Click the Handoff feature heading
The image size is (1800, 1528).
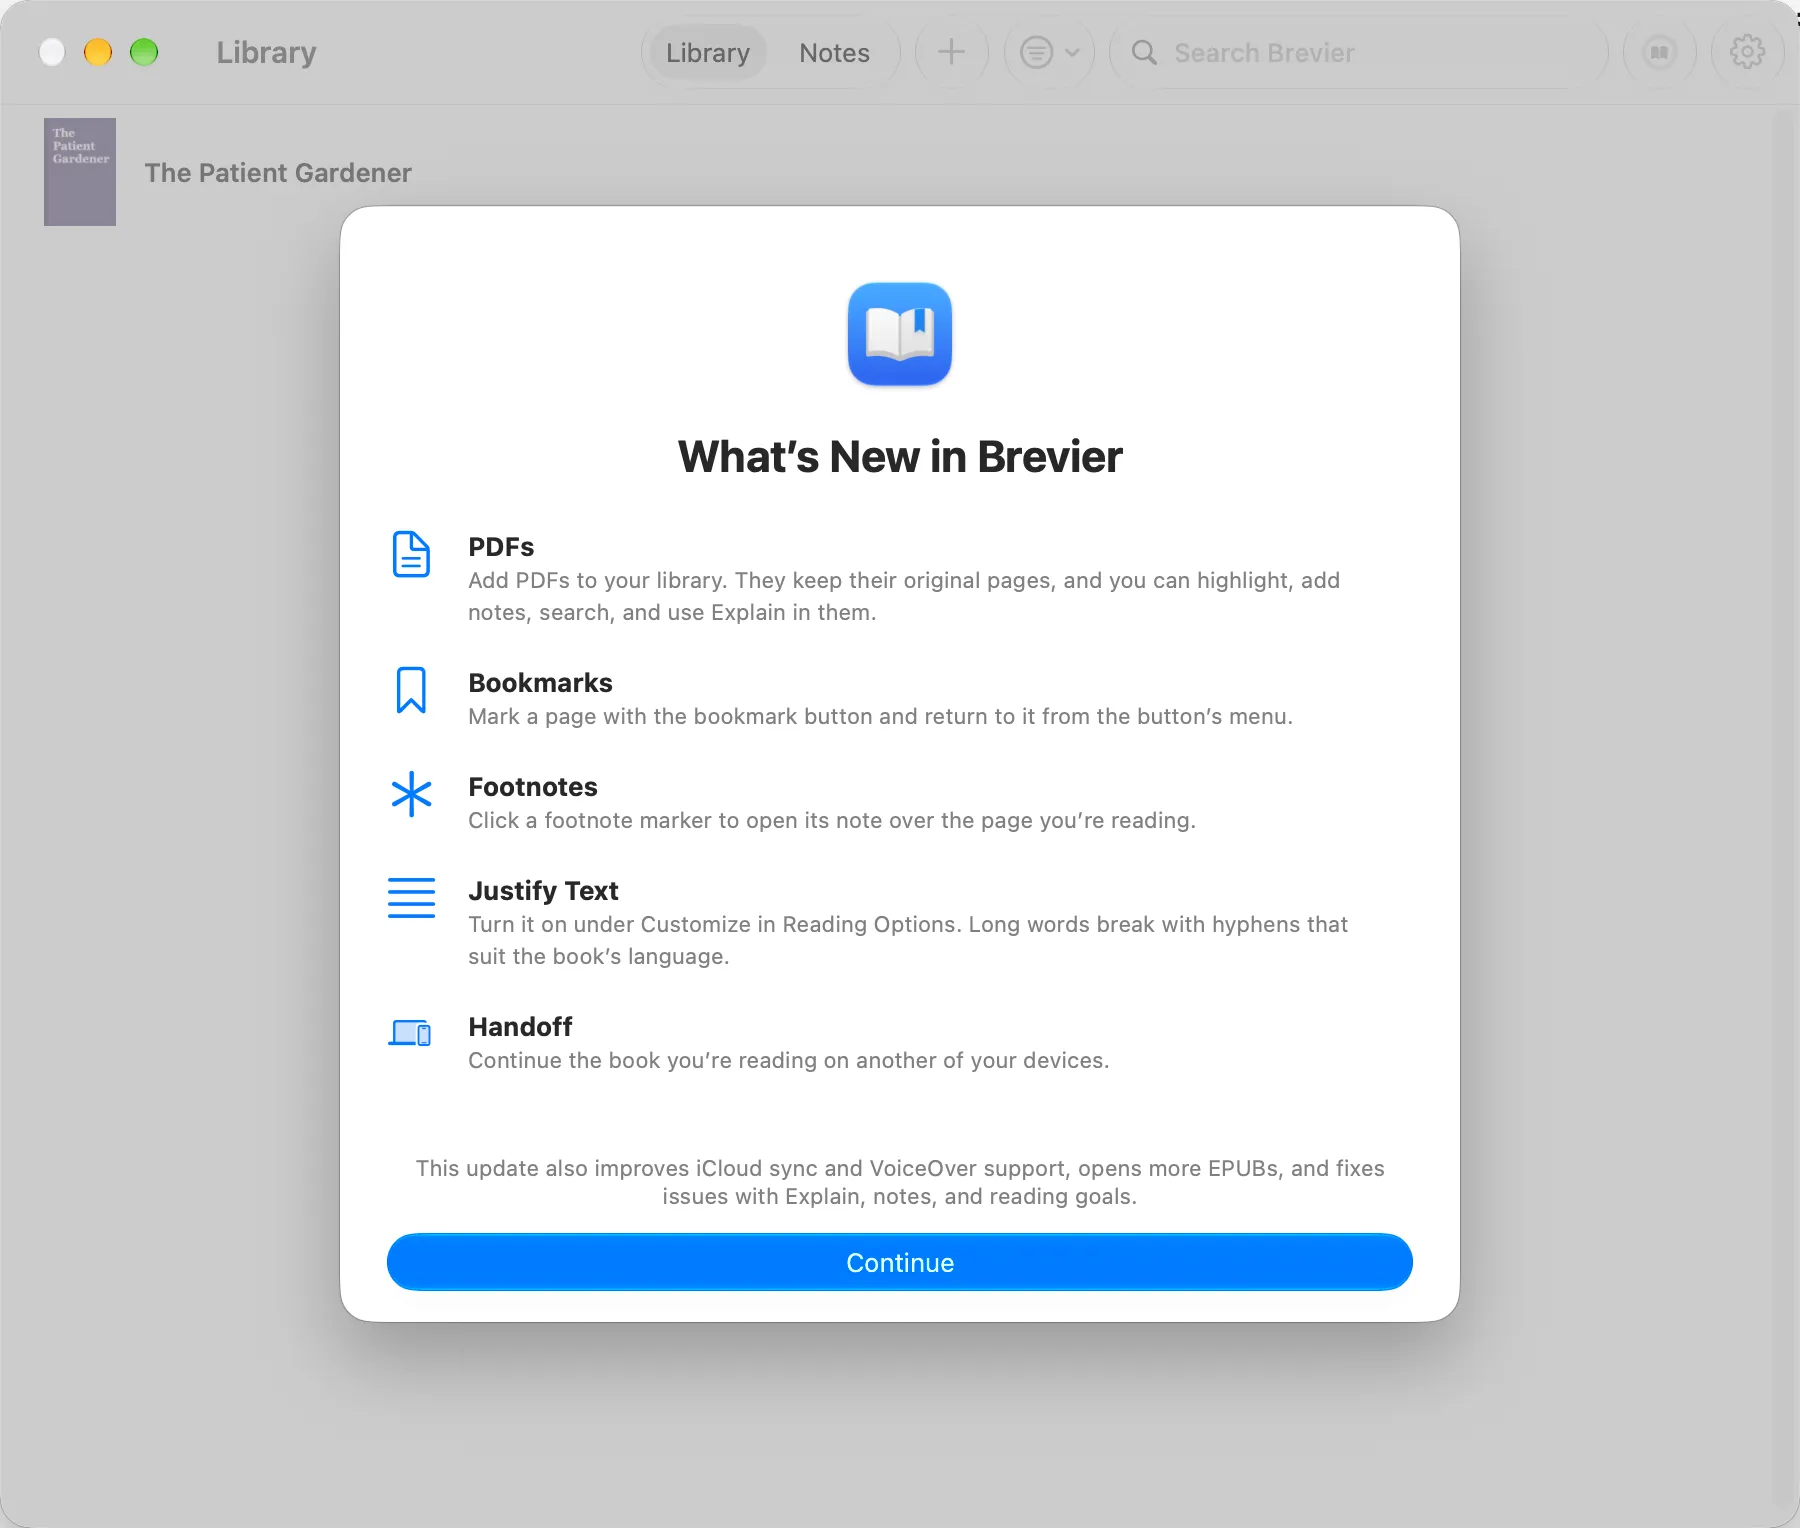pyautogui.click(x=520, y=1027)
